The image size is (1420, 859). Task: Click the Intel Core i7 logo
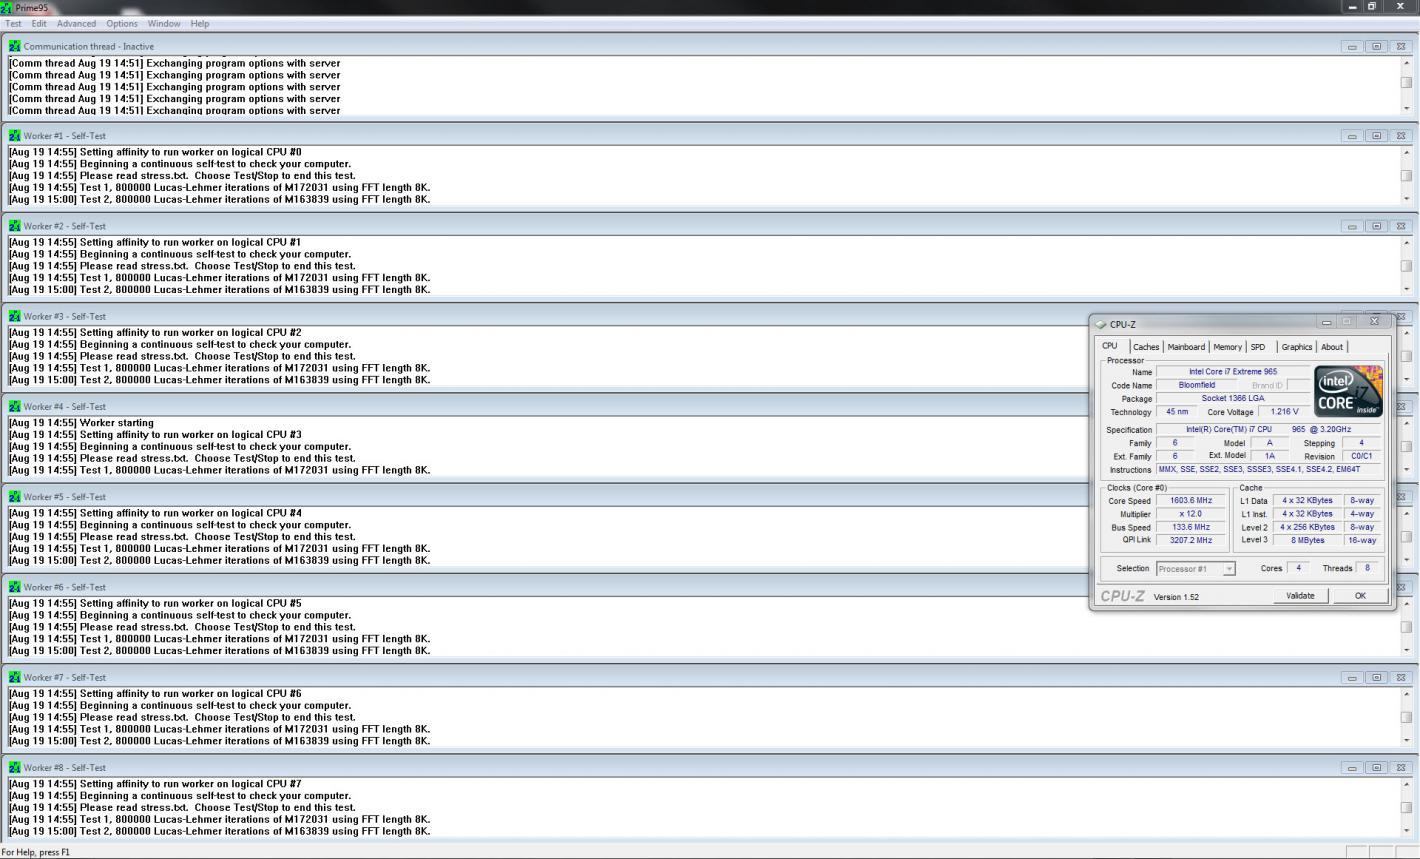(x=1349, y=391)
